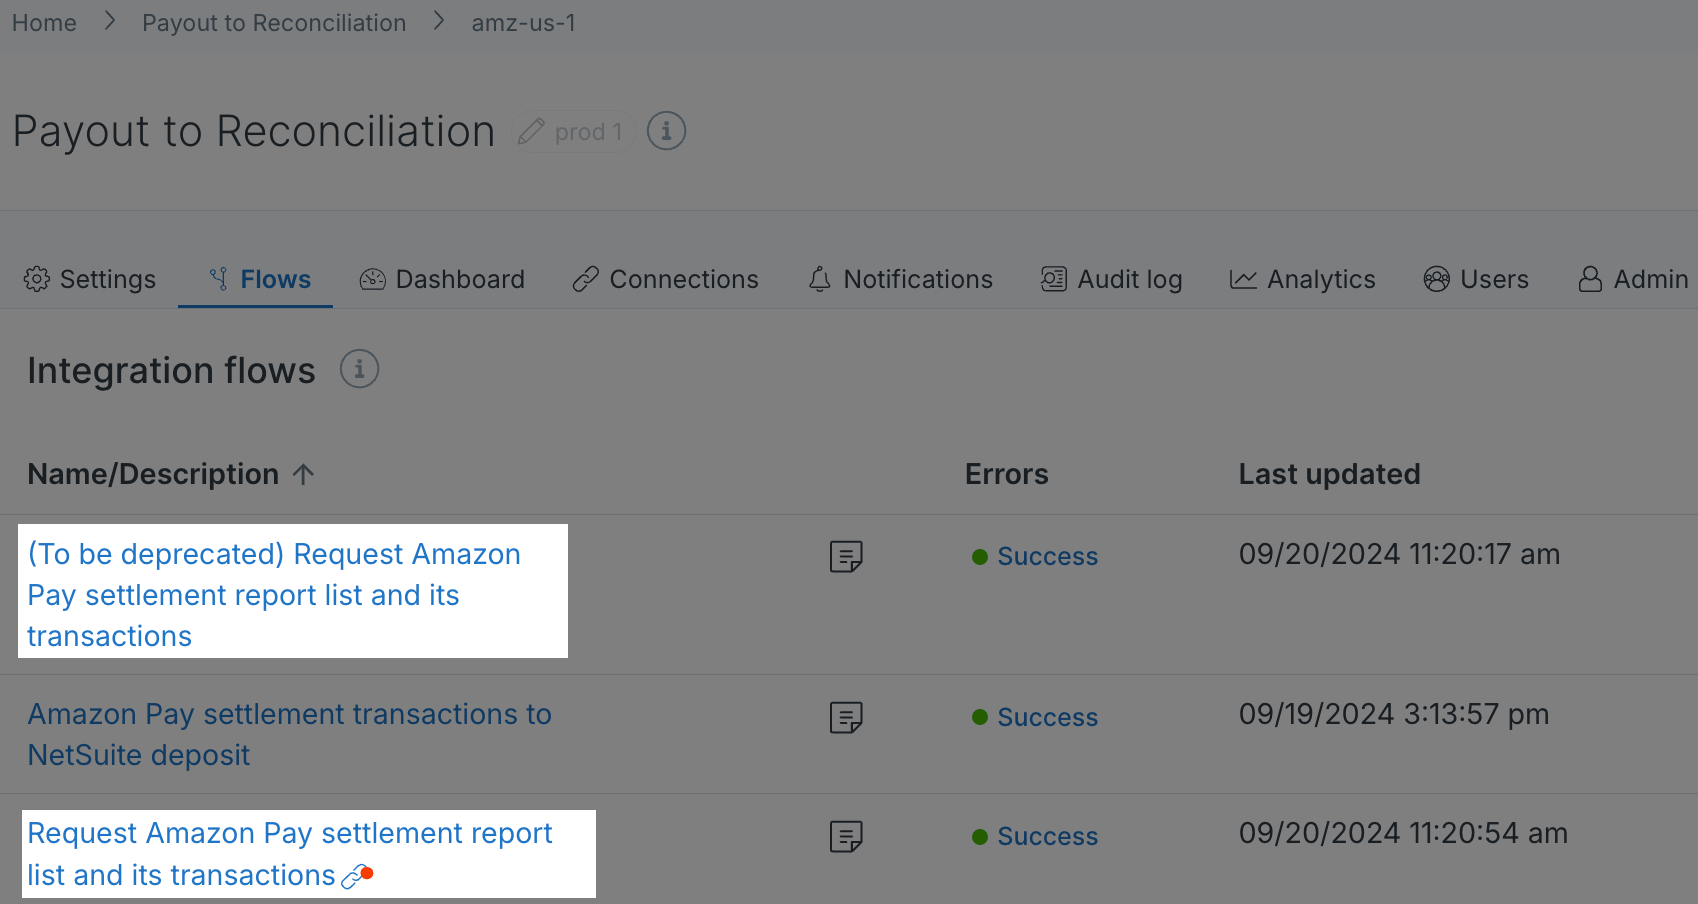Select timestamp 09/20/2024 11:20:54 am

[1403, 833]
